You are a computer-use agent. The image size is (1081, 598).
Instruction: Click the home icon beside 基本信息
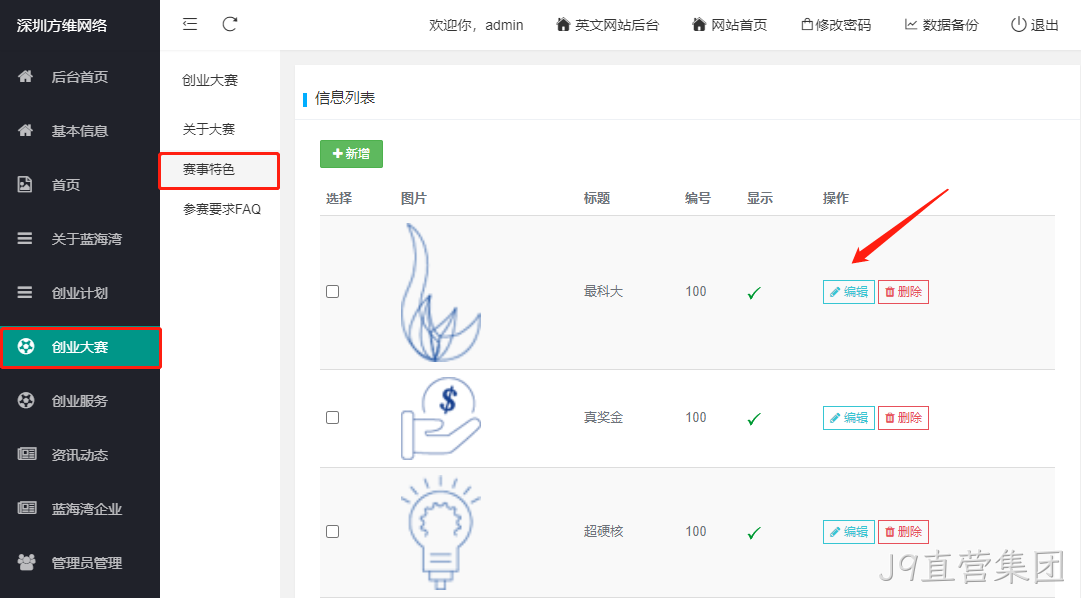26,130
